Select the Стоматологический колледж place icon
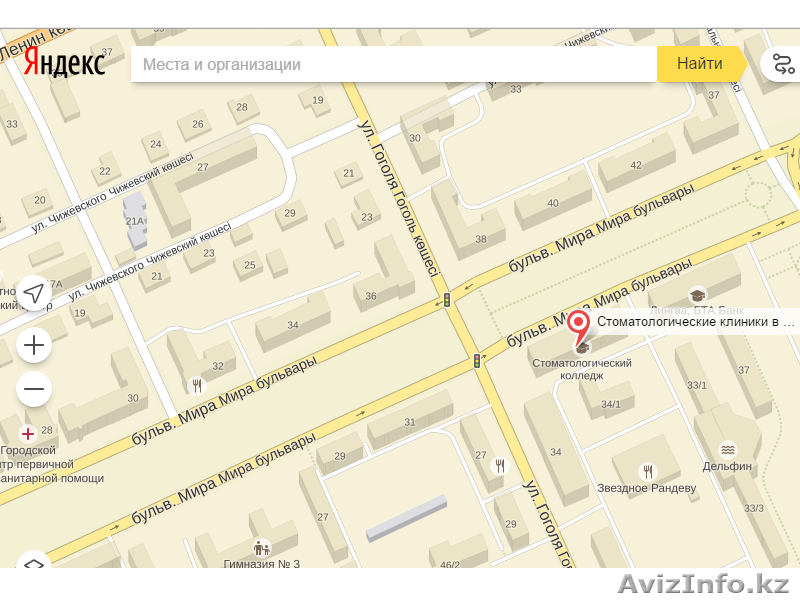 coord(582,348)
